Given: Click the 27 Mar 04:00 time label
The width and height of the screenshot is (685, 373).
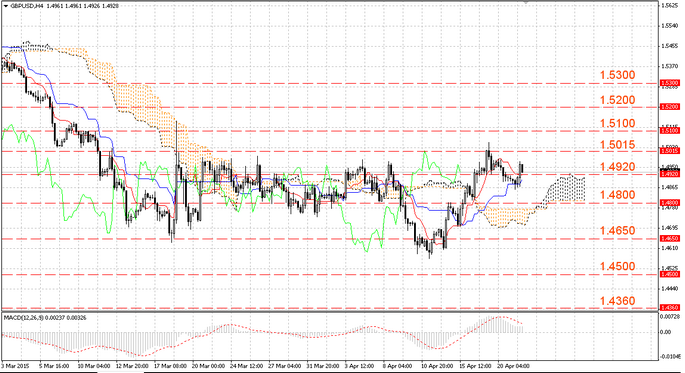Looking at the screenshot, I should [285, 366].
